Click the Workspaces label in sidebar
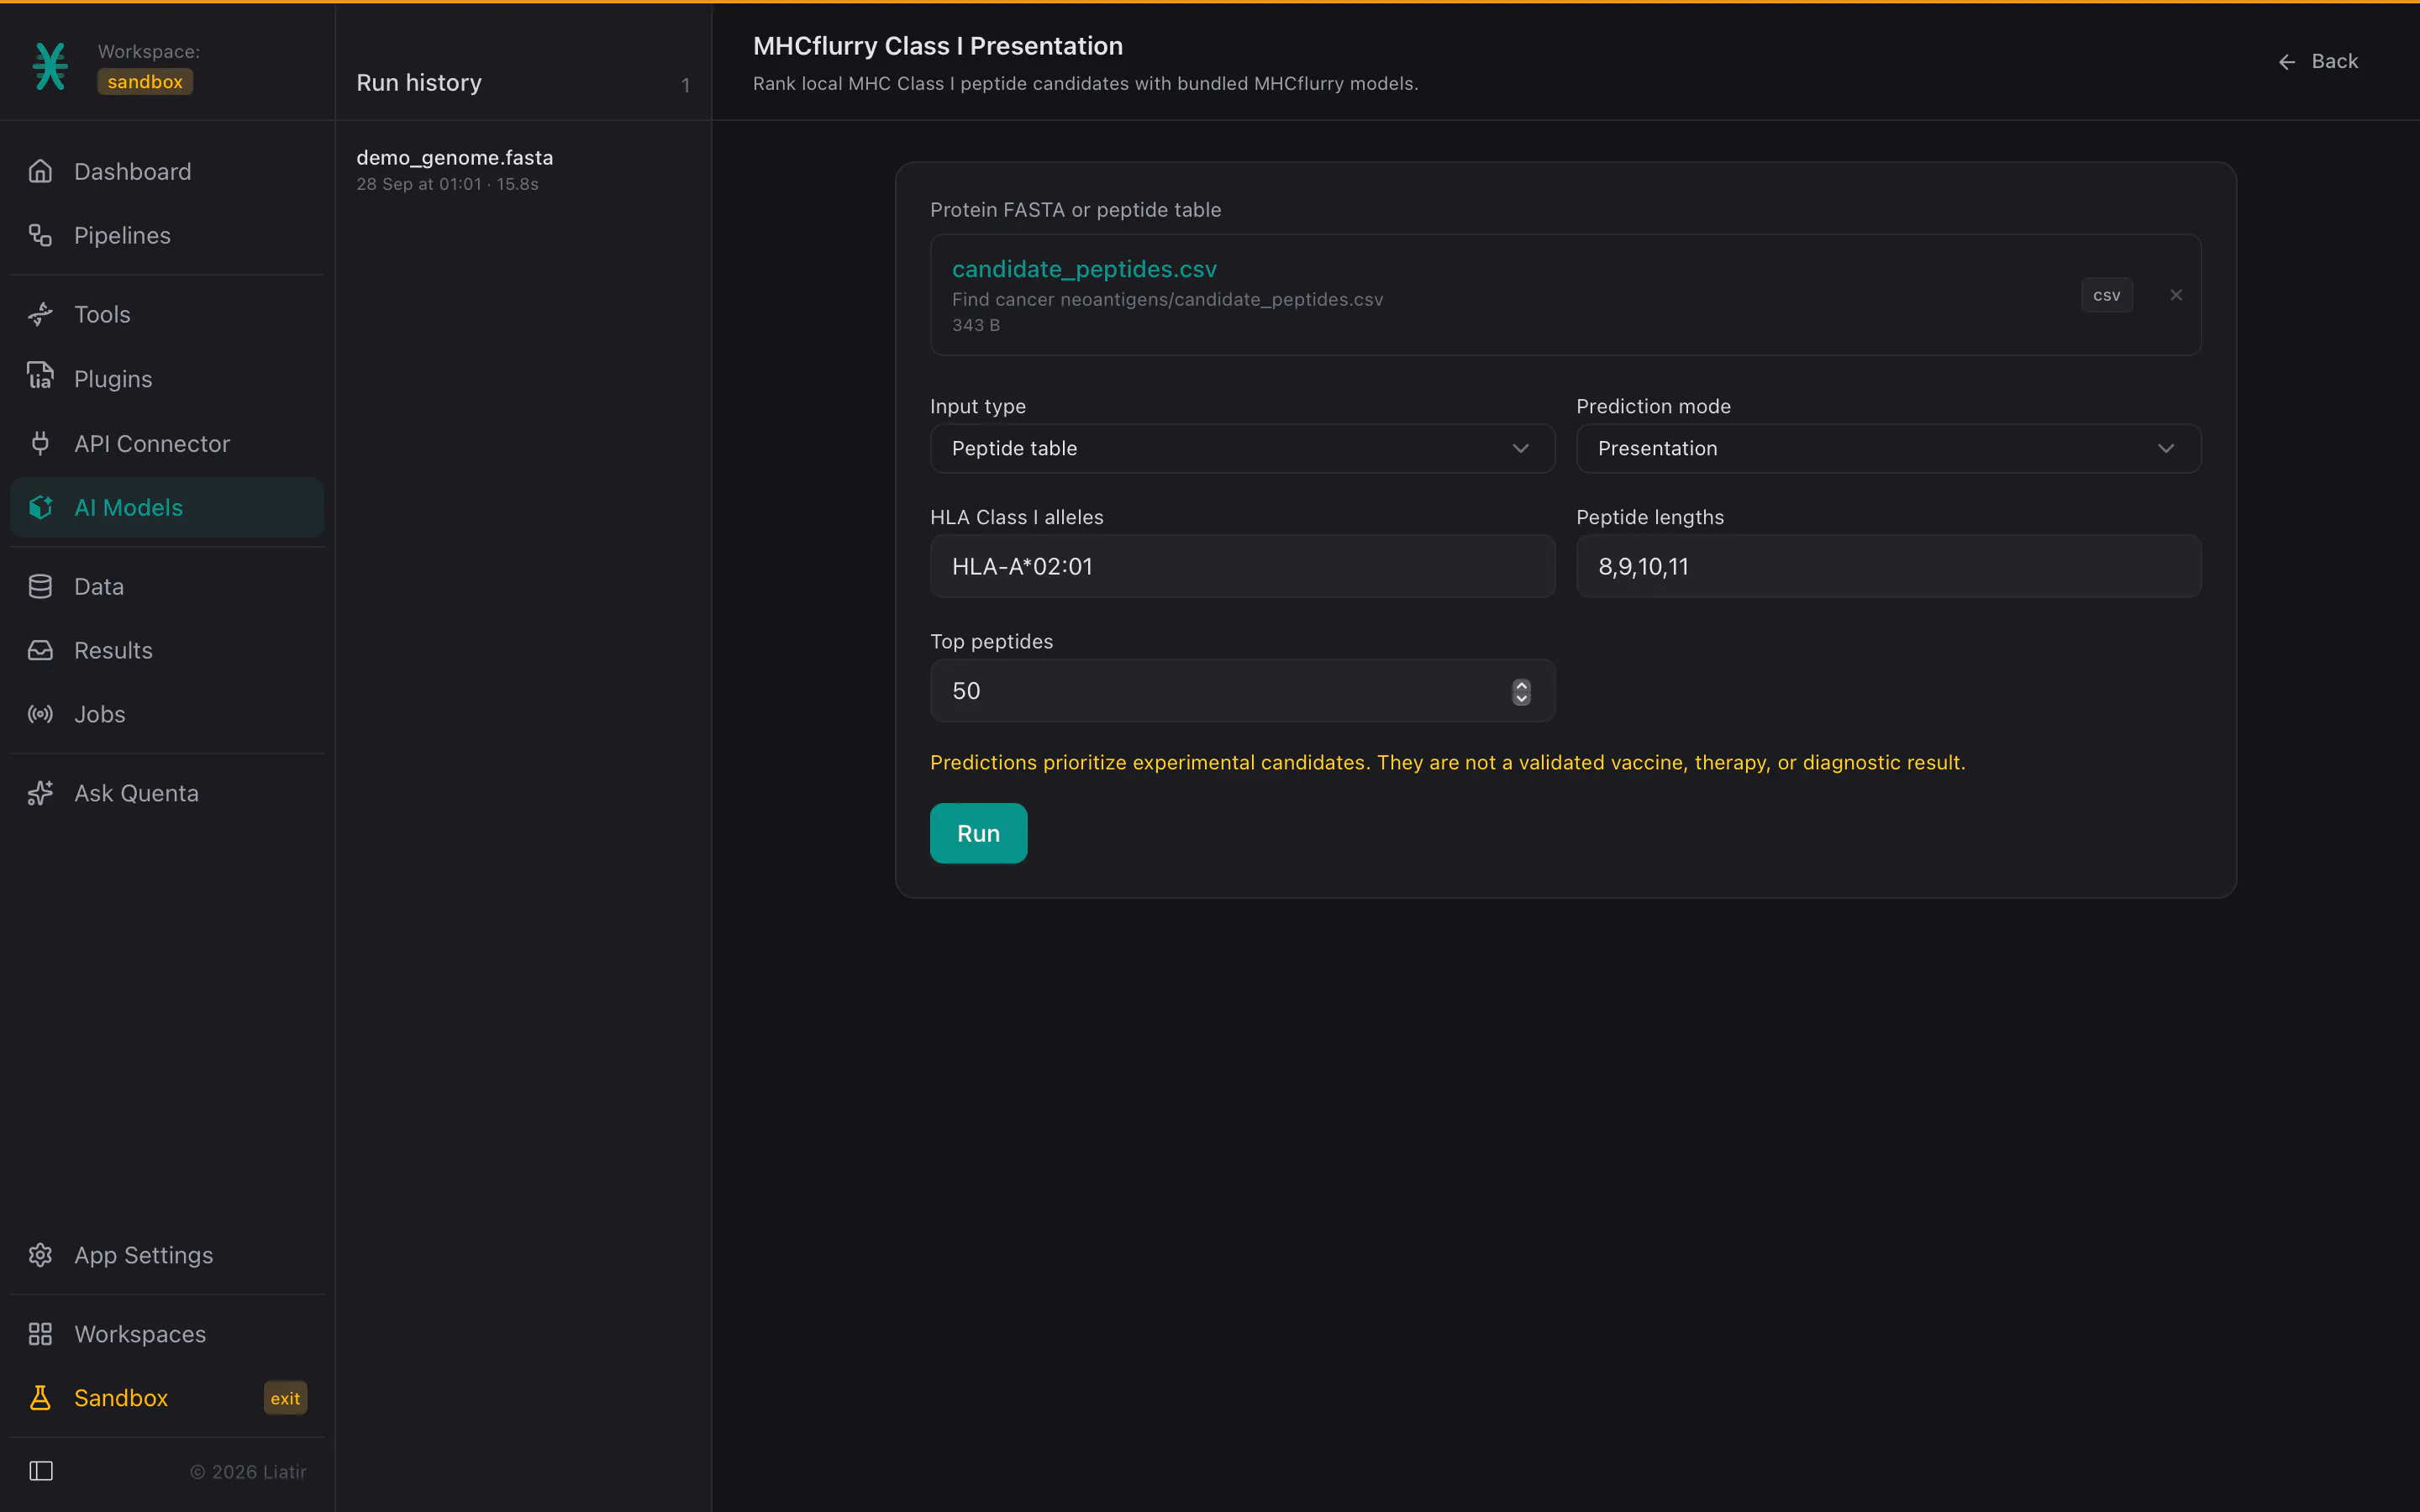2420x1512 pixels. click(140, 1334)
